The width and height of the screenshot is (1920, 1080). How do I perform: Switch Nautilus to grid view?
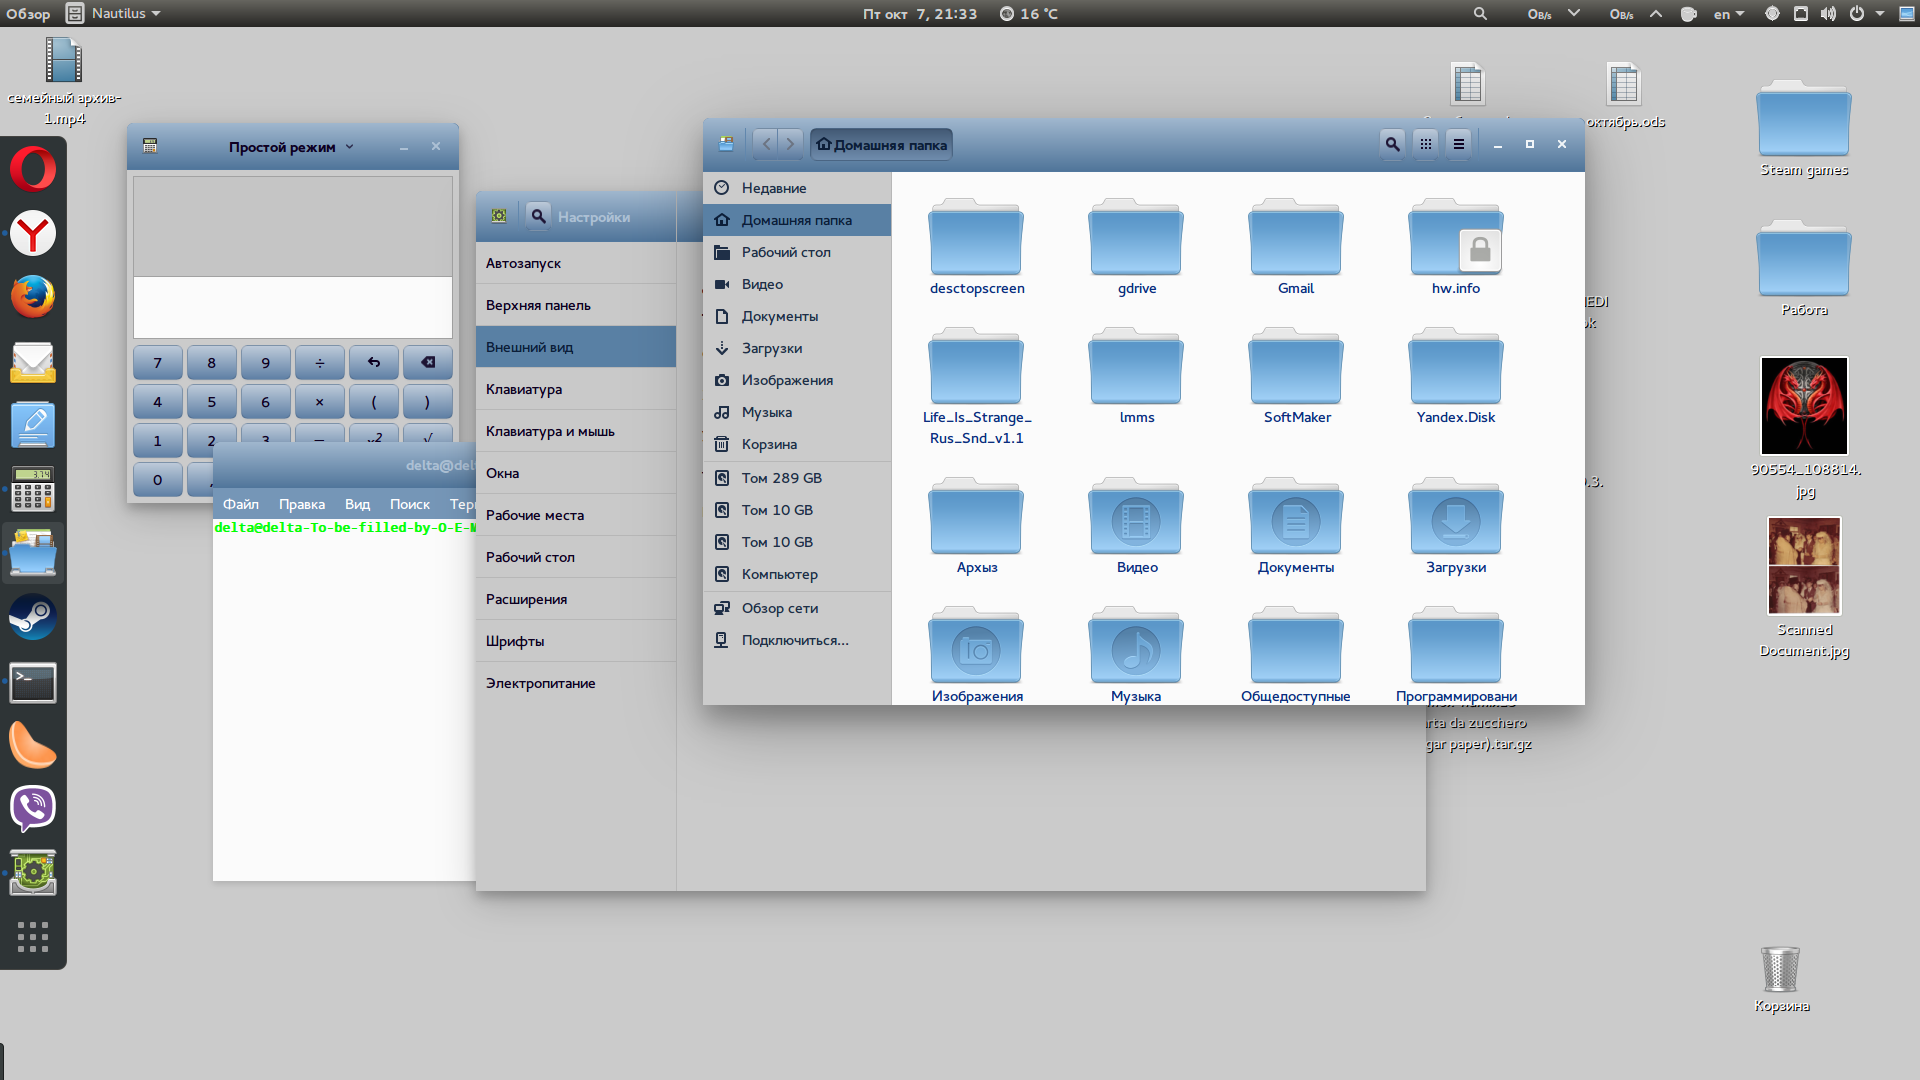pyautogui.click(x=1426, y=144)
